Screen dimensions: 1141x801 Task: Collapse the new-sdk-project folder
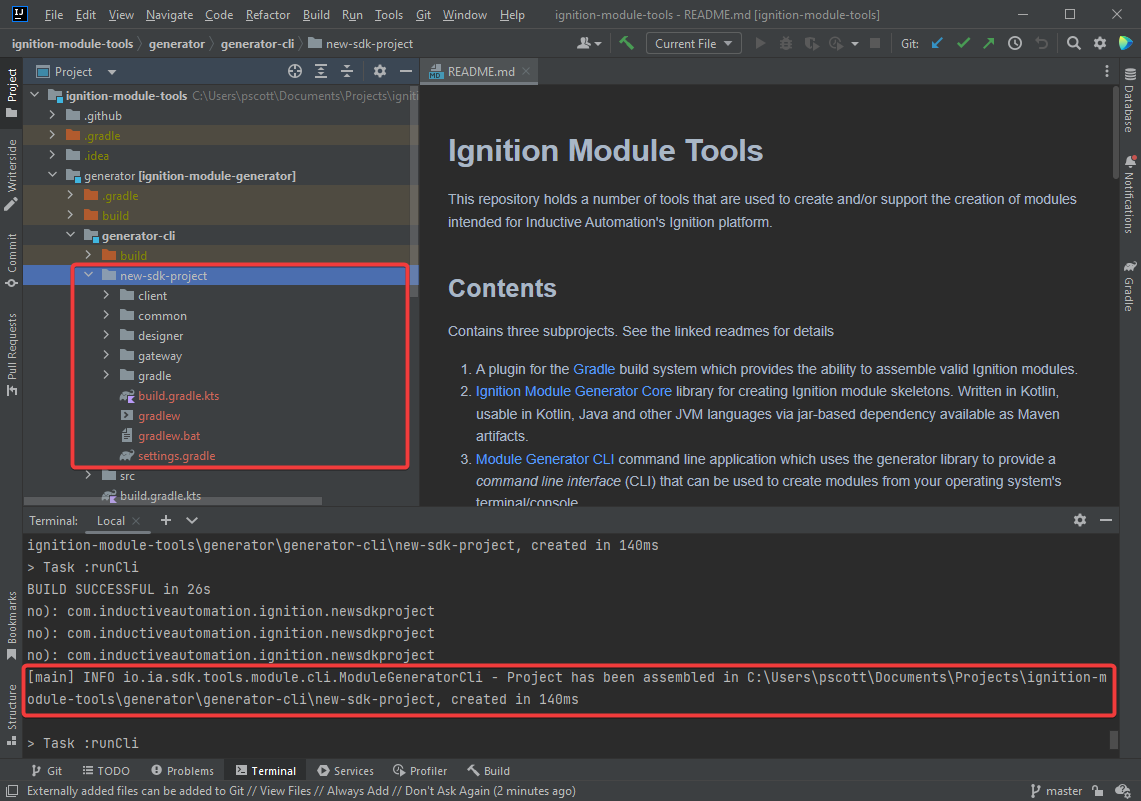[x=89, y=275]
